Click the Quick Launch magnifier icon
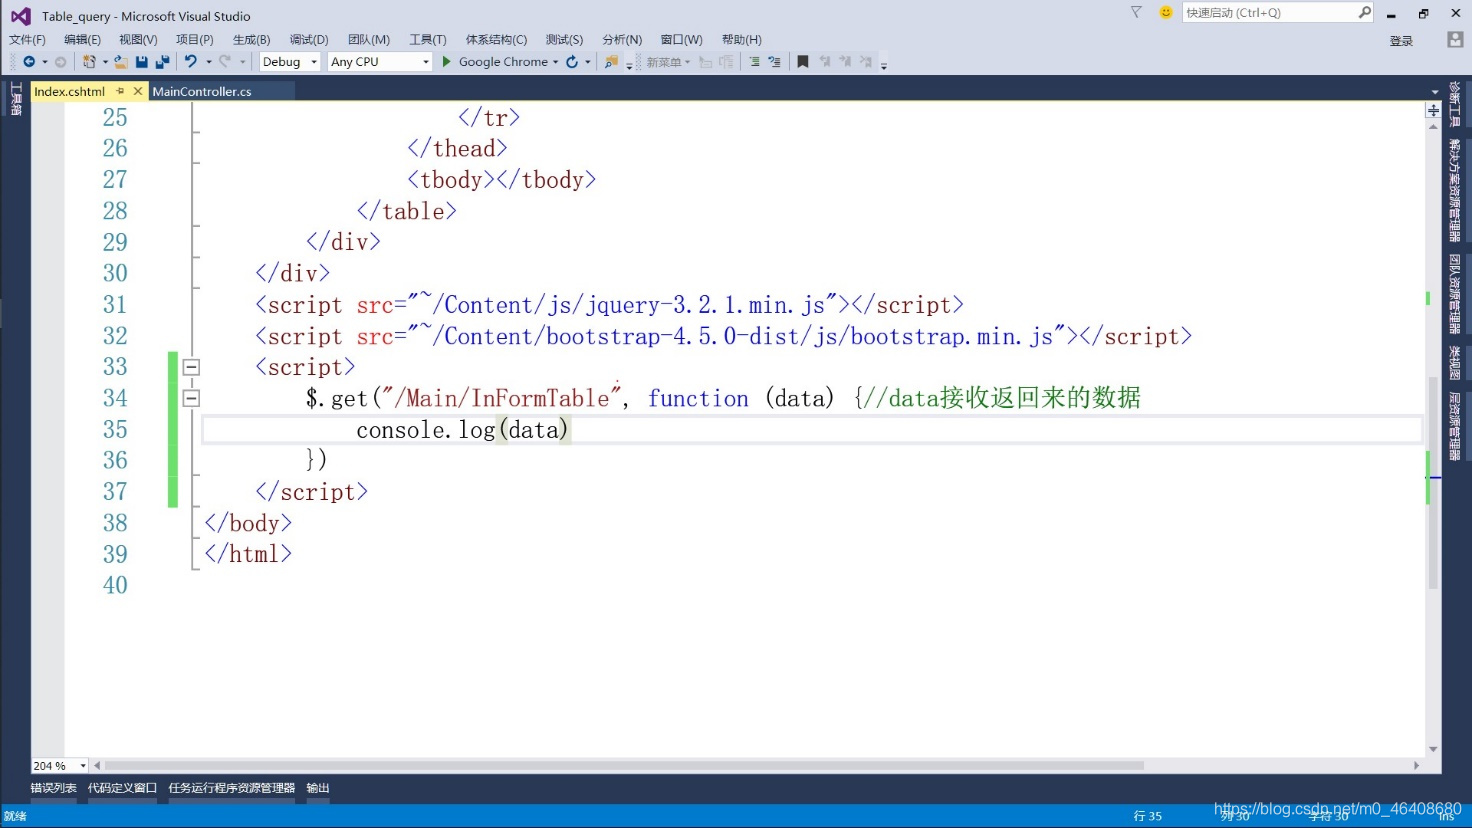1472x828 pixels. tap(1364, 12)
